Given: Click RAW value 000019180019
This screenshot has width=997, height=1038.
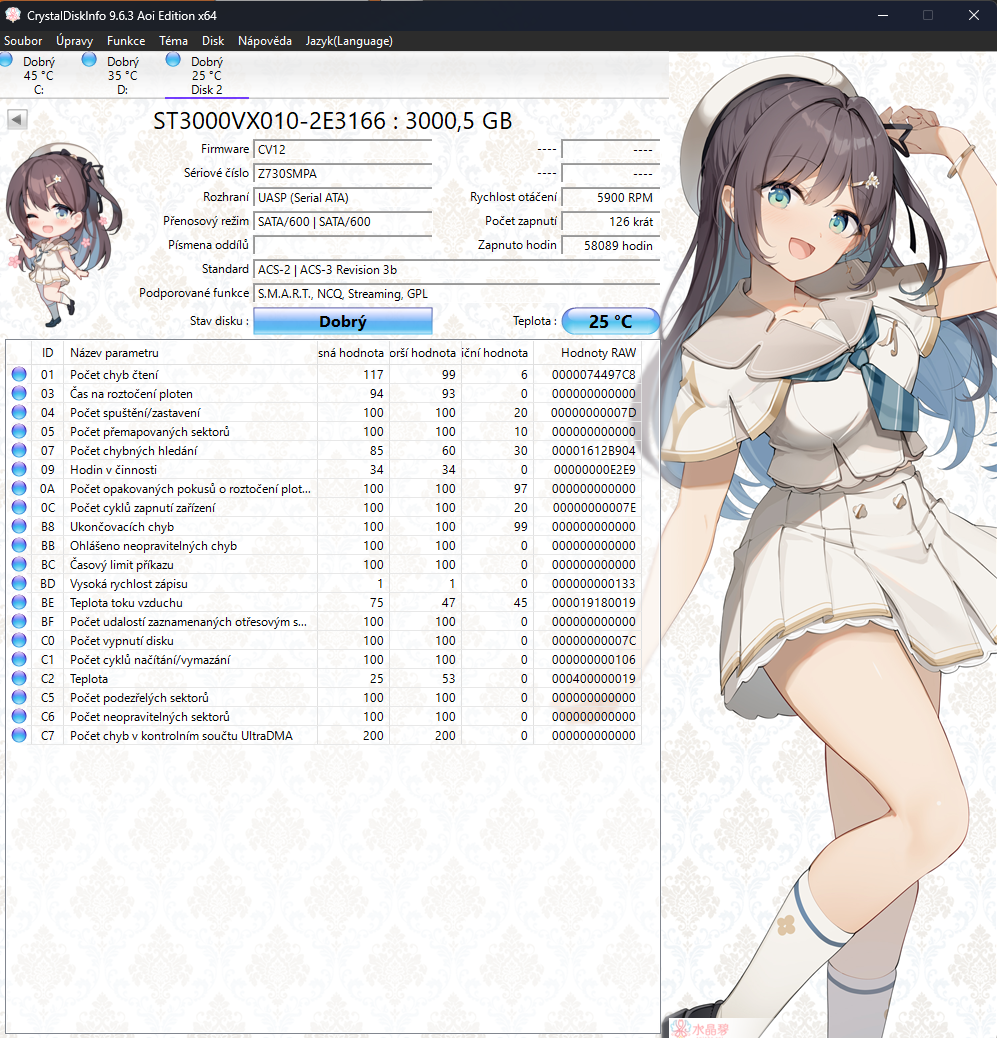Looking at the screenshot, I should coord(594,603).
